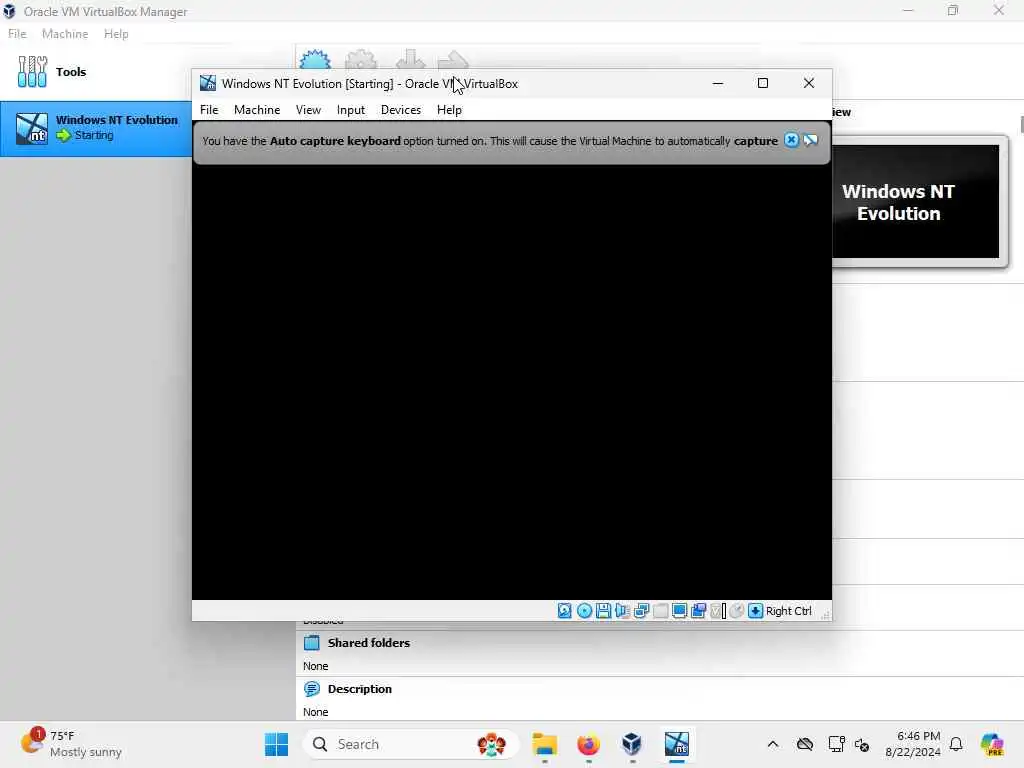Image resolution: width=1024 pixels, height=768 pixels.
Task: Click the audio status indicator icon
Action: [622, 611]
